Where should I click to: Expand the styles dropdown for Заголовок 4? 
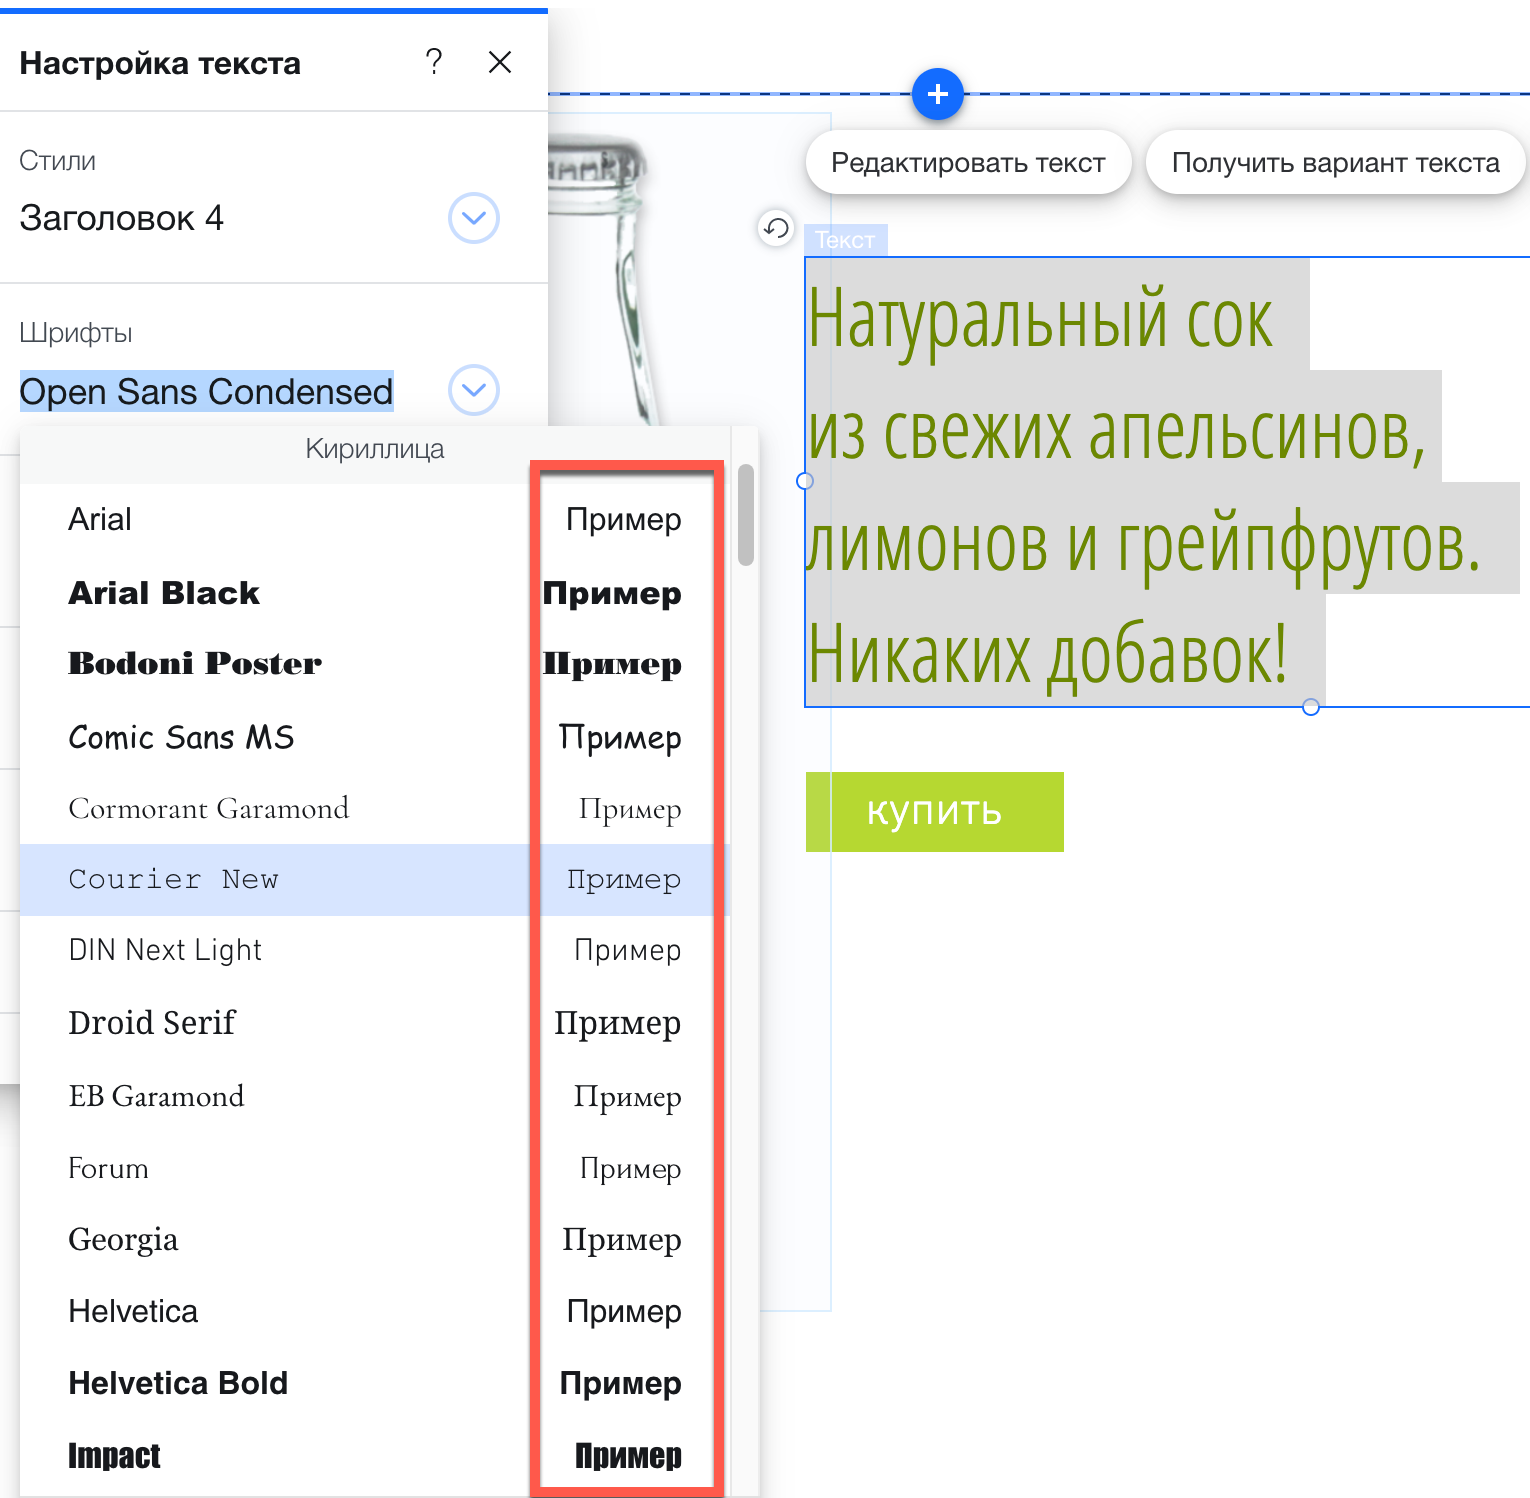click(x=473, y=218)
